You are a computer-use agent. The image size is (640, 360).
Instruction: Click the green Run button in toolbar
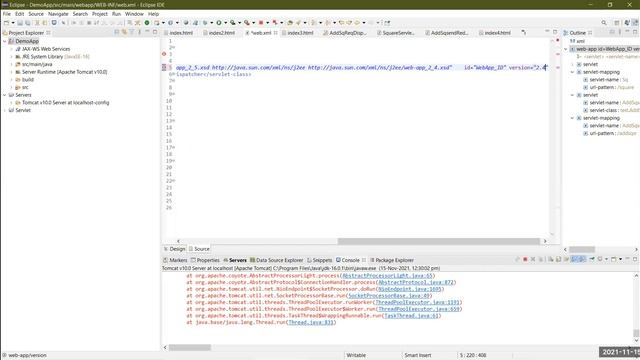(219, 23)
